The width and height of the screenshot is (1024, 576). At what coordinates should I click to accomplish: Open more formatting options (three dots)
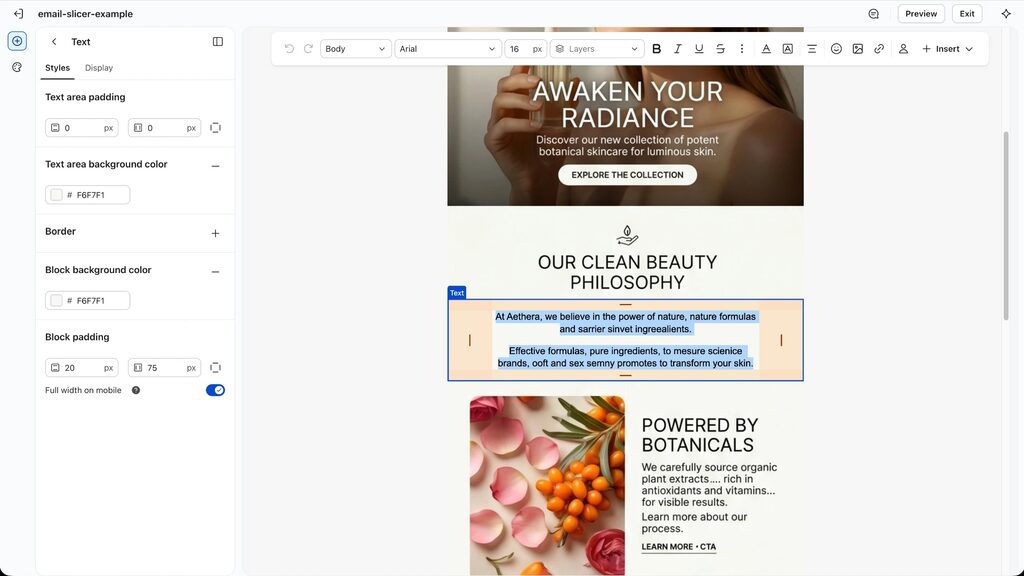pyautogui.click(x=742, y=49)
